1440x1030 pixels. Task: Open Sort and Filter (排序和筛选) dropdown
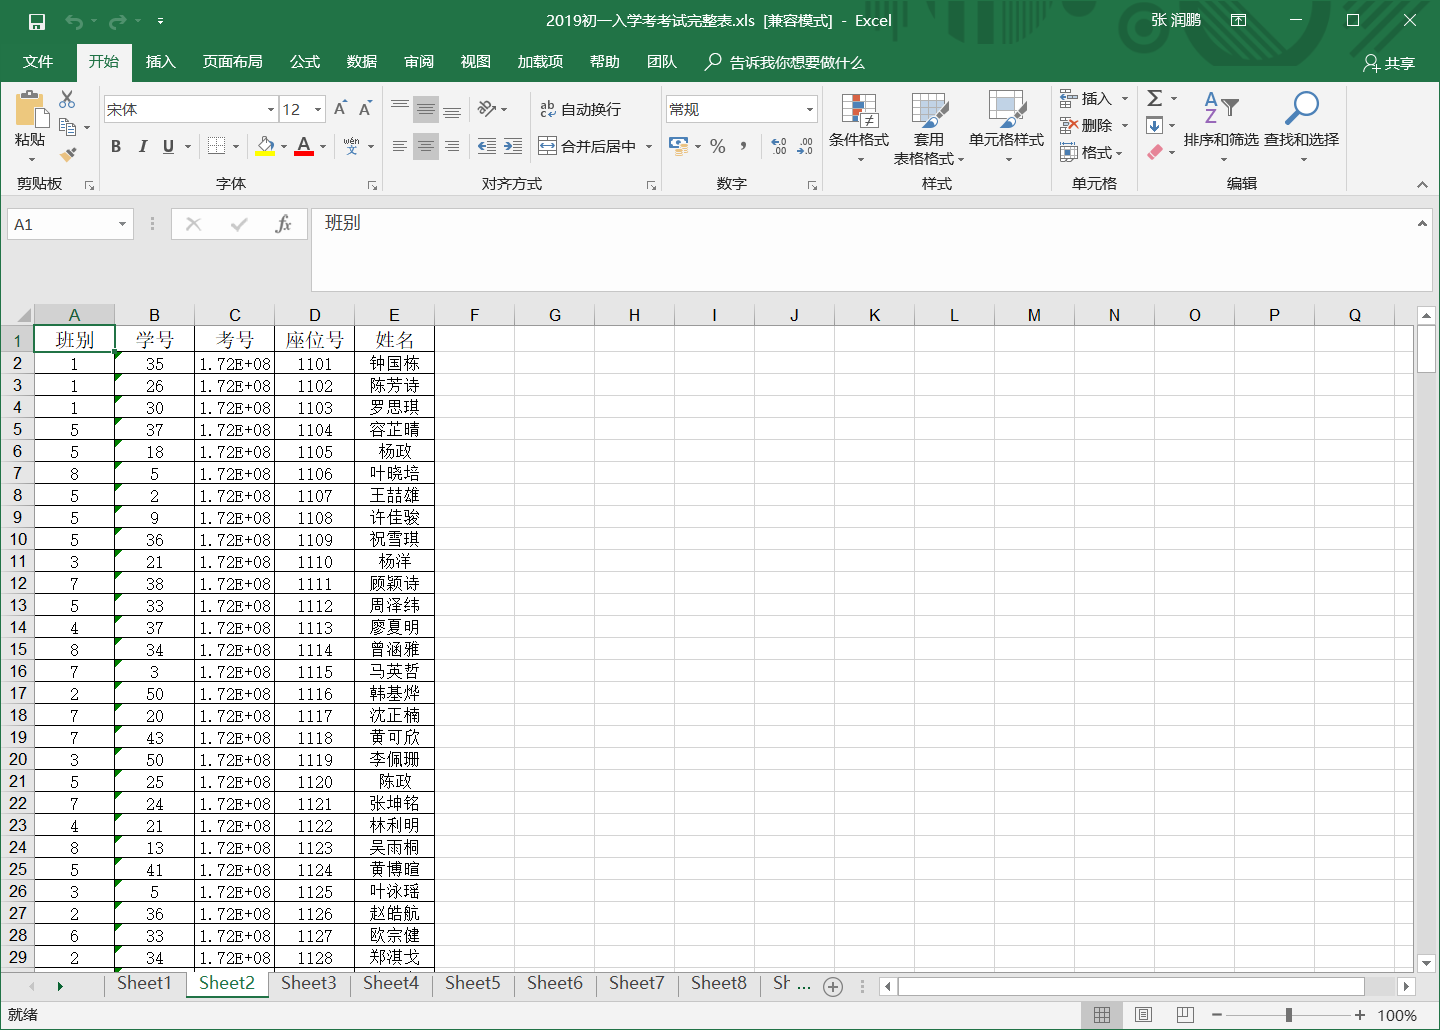point(1221,127)
